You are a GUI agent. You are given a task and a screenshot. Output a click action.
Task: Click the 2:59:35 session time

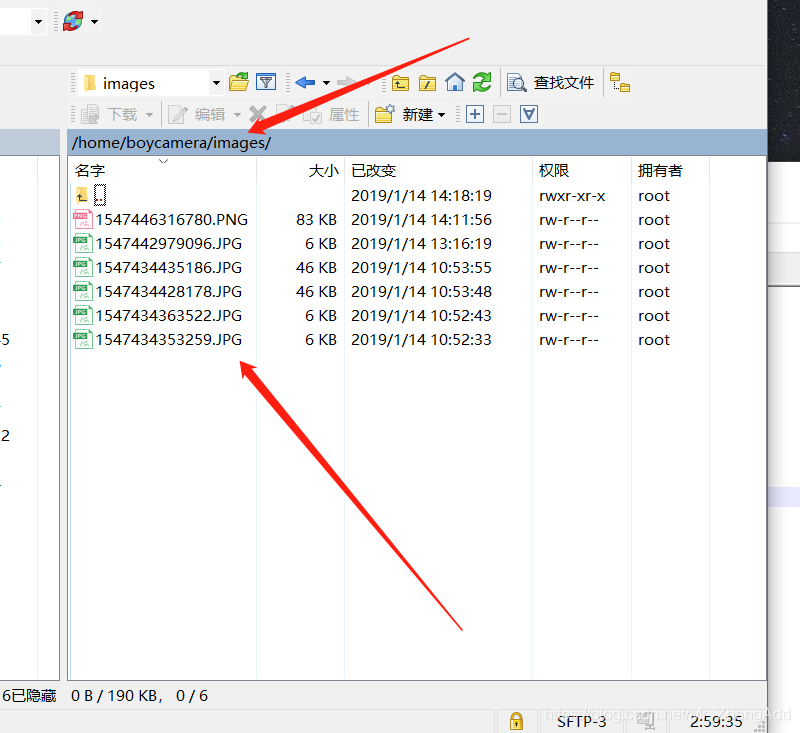pyautogui.click(x=716, y=722)
